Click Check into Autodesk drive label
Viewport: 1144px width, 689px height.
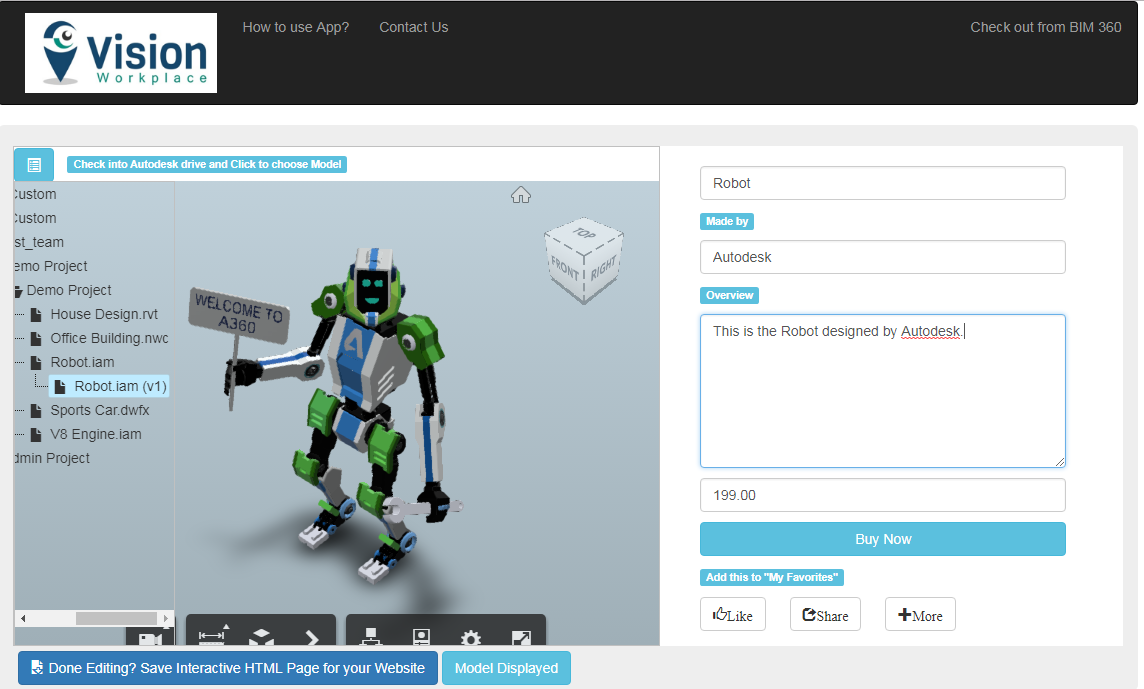click(x=207, y=164)
